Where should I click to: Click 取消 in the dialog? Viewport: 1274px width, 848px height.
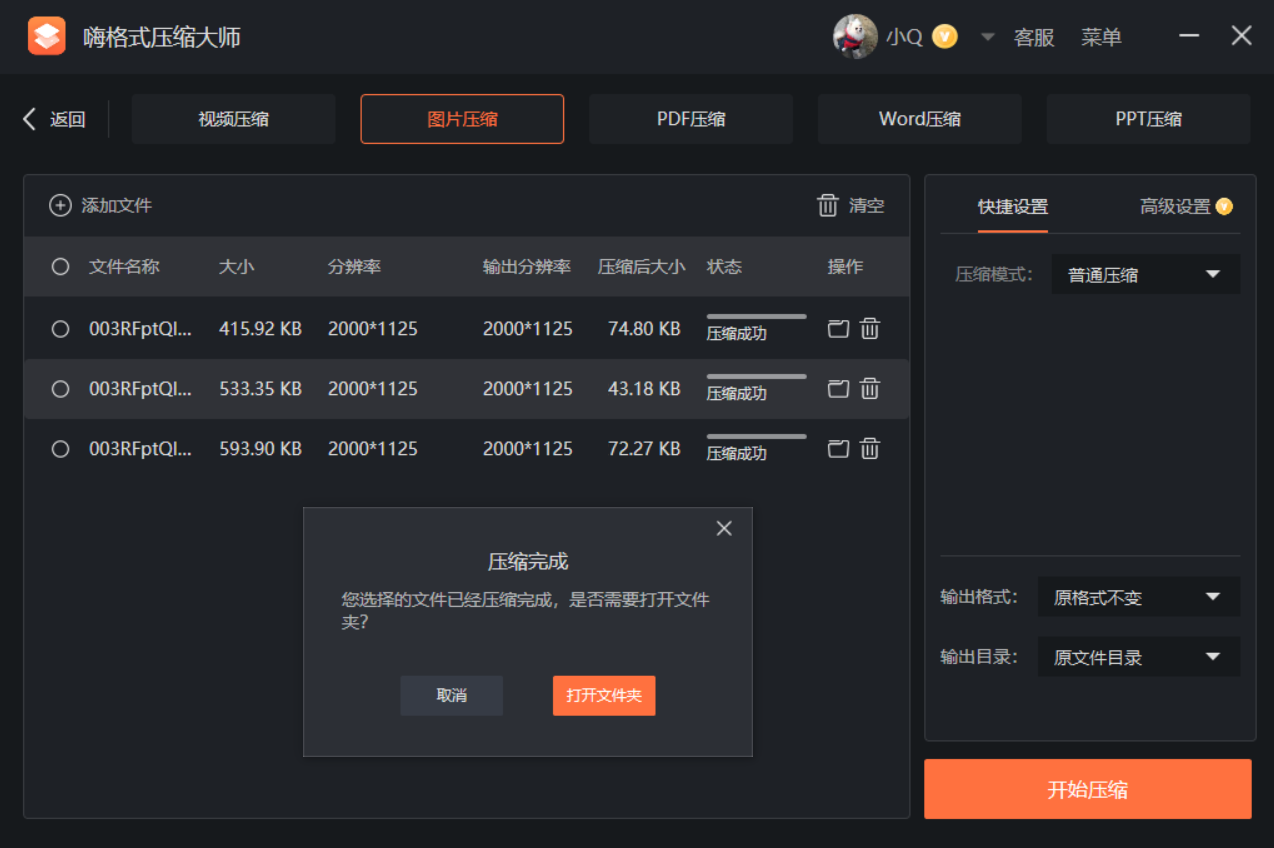(452, 695)
